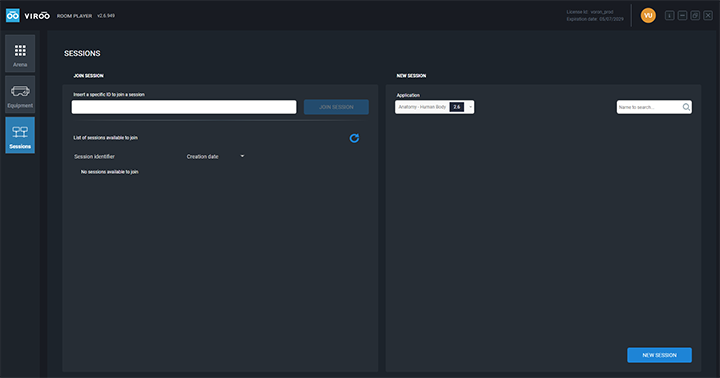Open the Application dropdown Anatomy - Human Body
This screenshot has height=378, width=720.
pos(434,107)
